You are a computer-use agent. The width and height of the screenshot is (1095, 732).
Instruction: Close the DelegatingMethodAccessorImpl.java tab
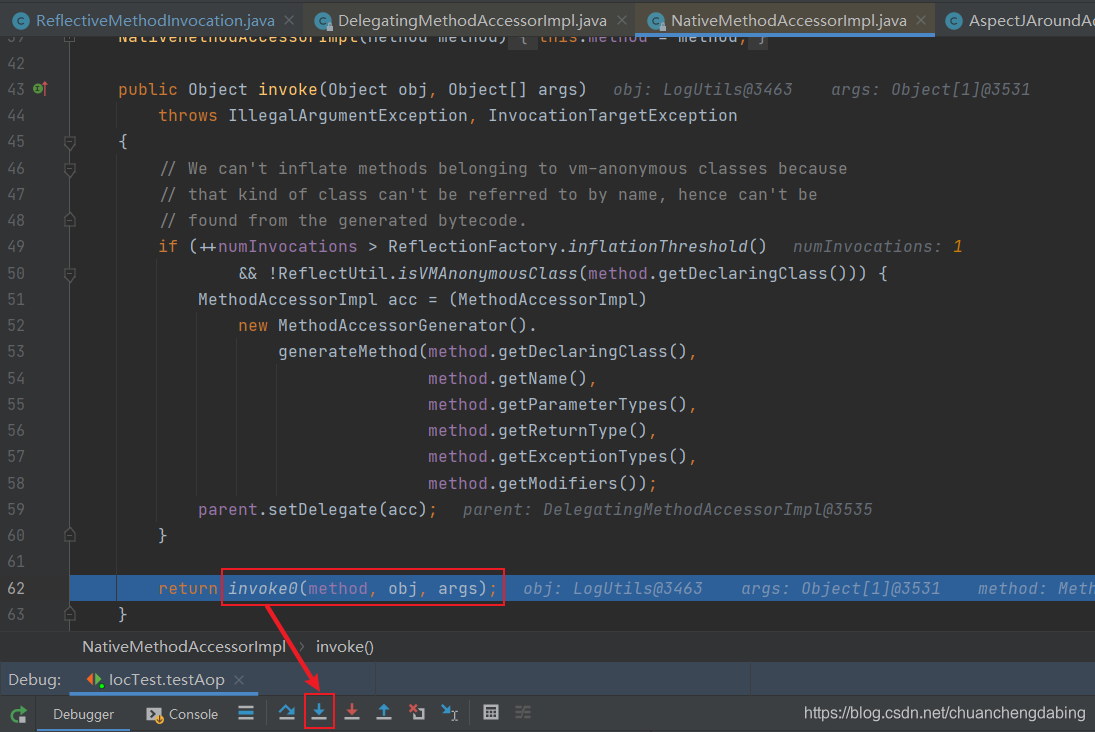click(x=622, y=20)
